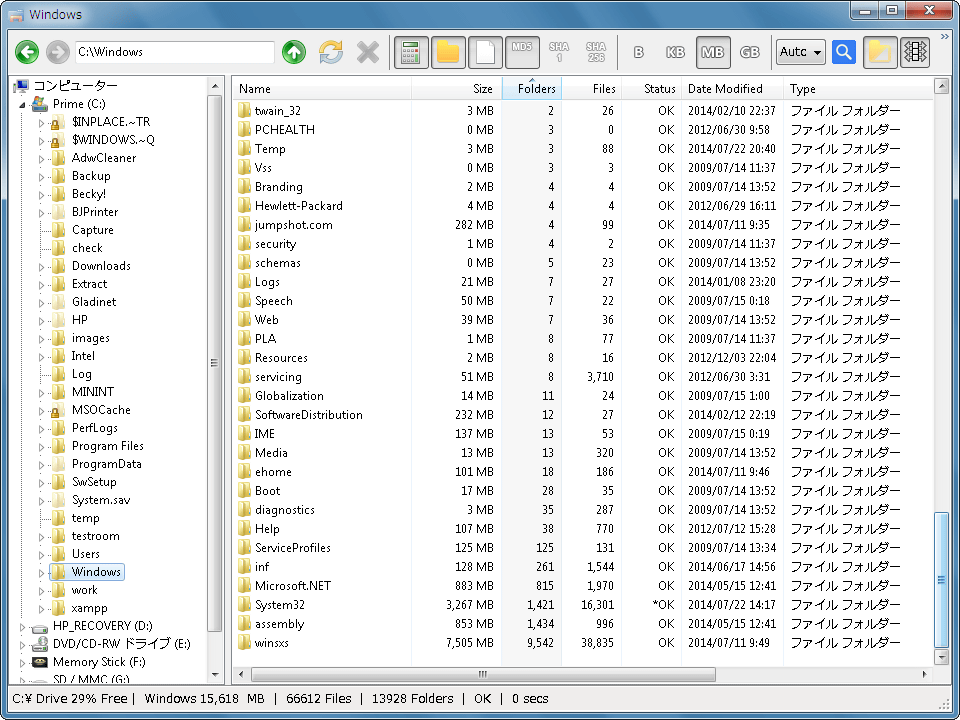The width and height of the screenshot is (960, 720).
Task: Click the grey Forward arrow button
Action: click(x=58, y=52)
